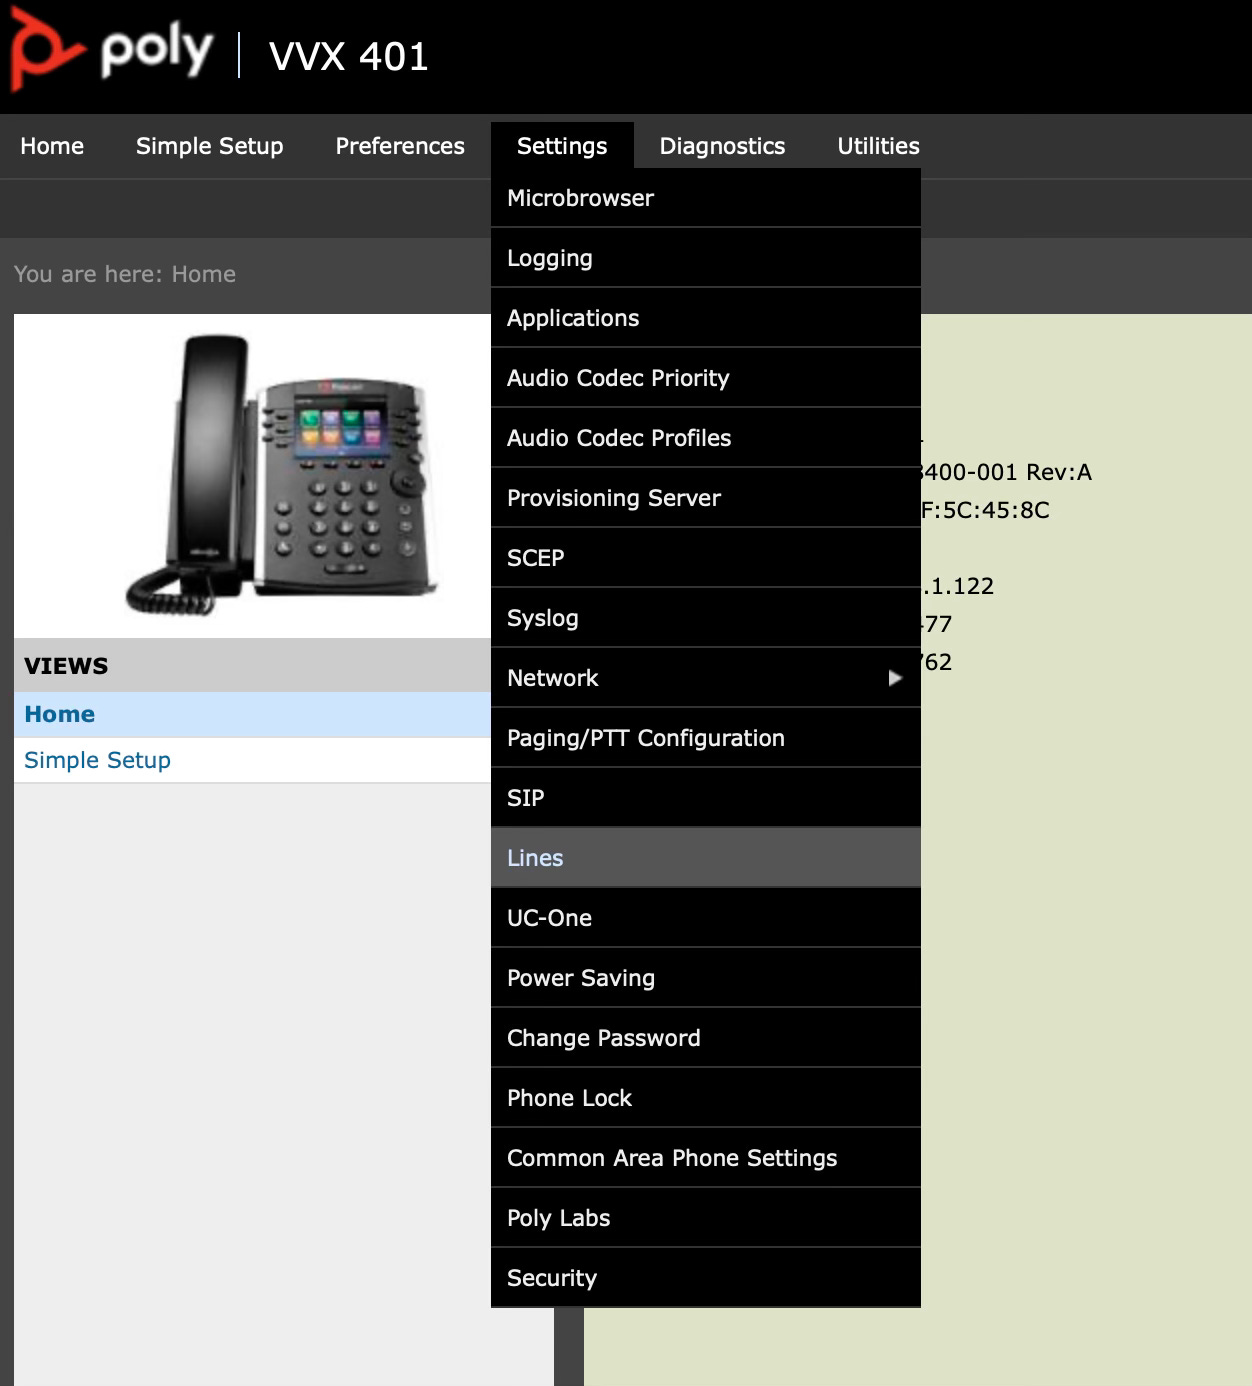Click the Simple Setup link under VIEWS
Screen dimensions: 1252x1386
97,759
